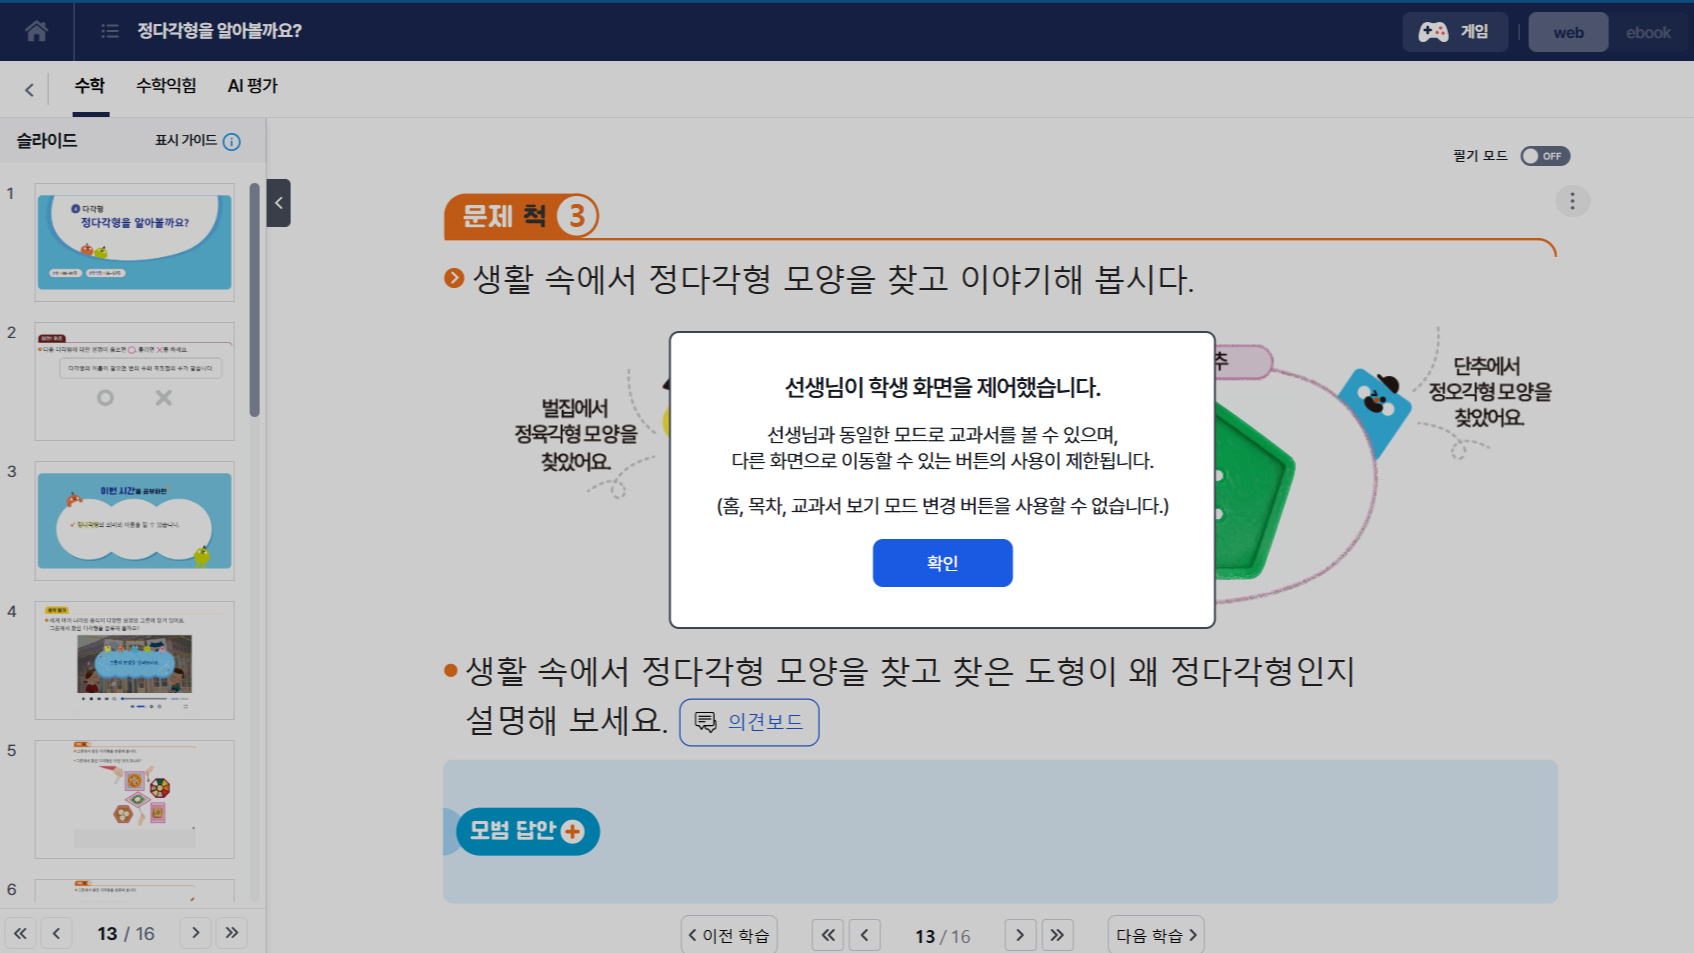Open the 의견보드 opinion board
Image resolution: width=1694 pixels, height=953 pixels.
[x=749, y=722]
